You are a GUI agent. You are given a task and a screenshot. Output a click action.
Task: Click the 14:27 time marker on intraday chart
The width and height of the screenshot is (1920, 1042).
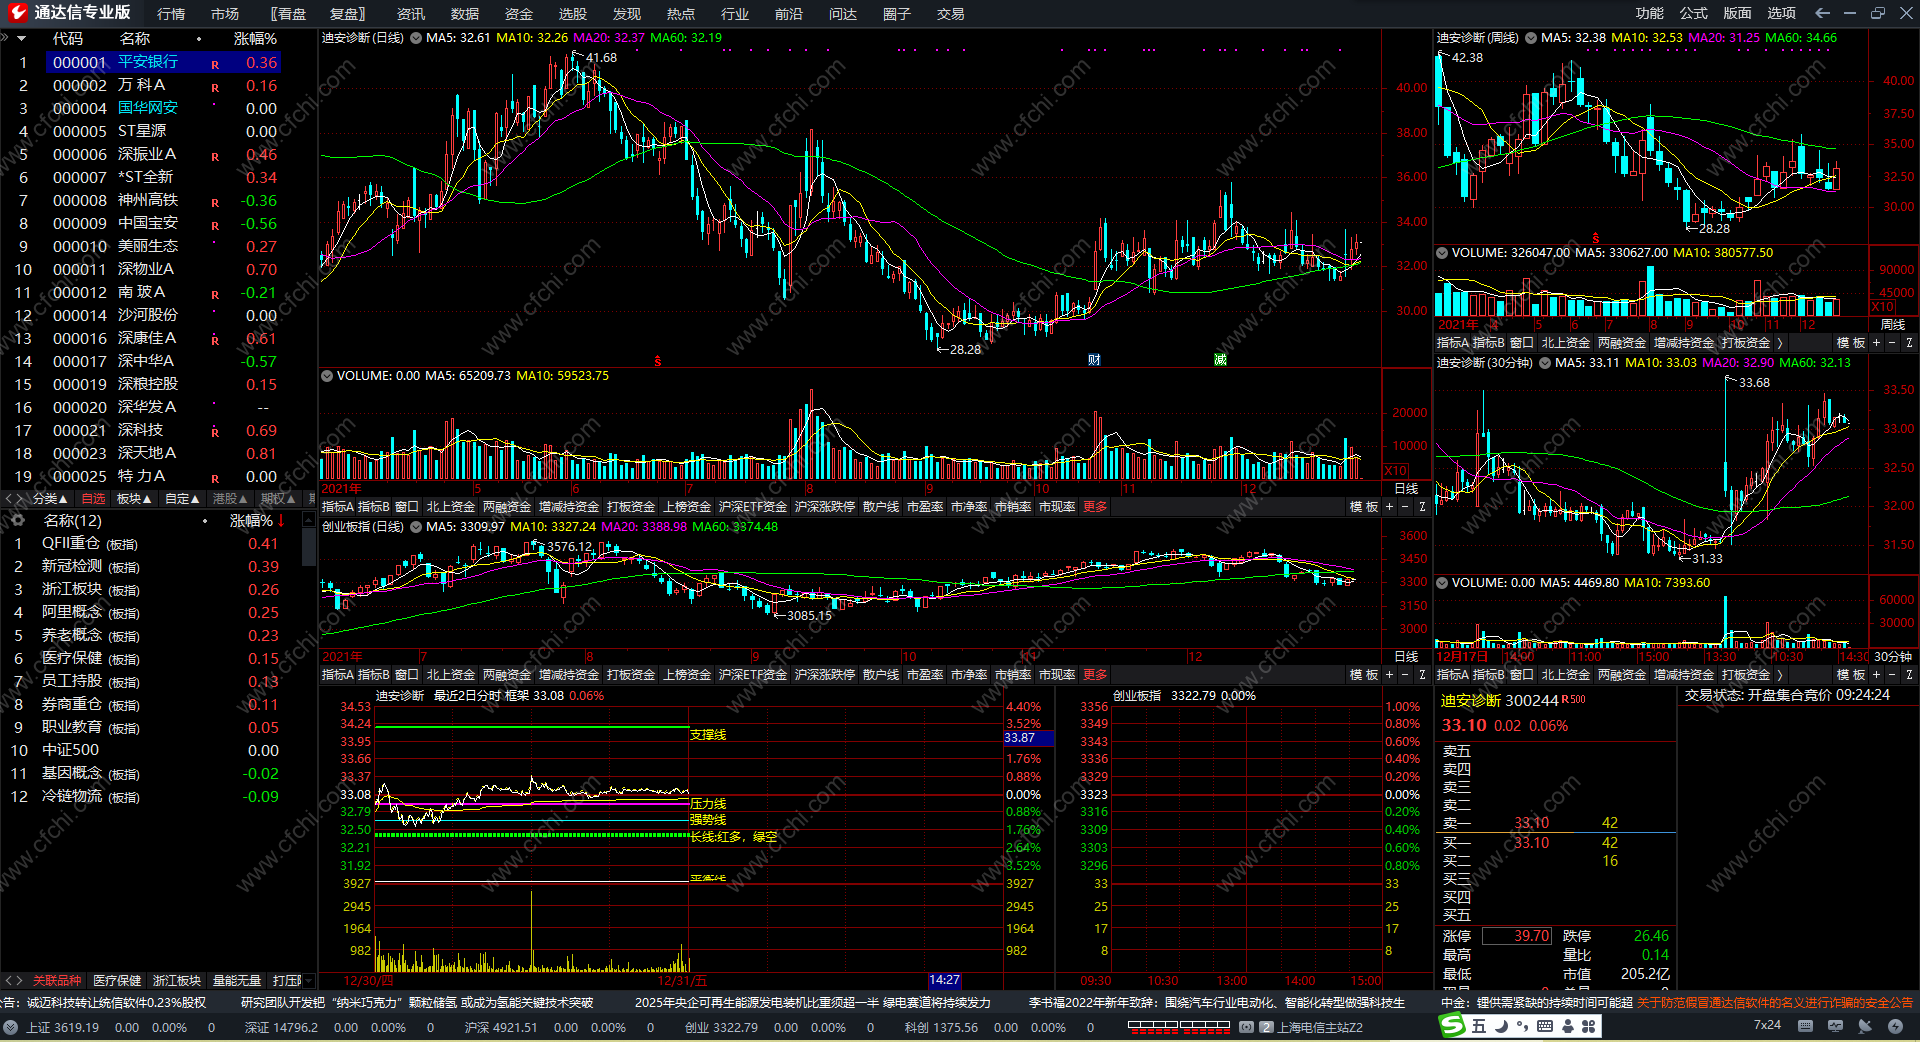(944, 981)
